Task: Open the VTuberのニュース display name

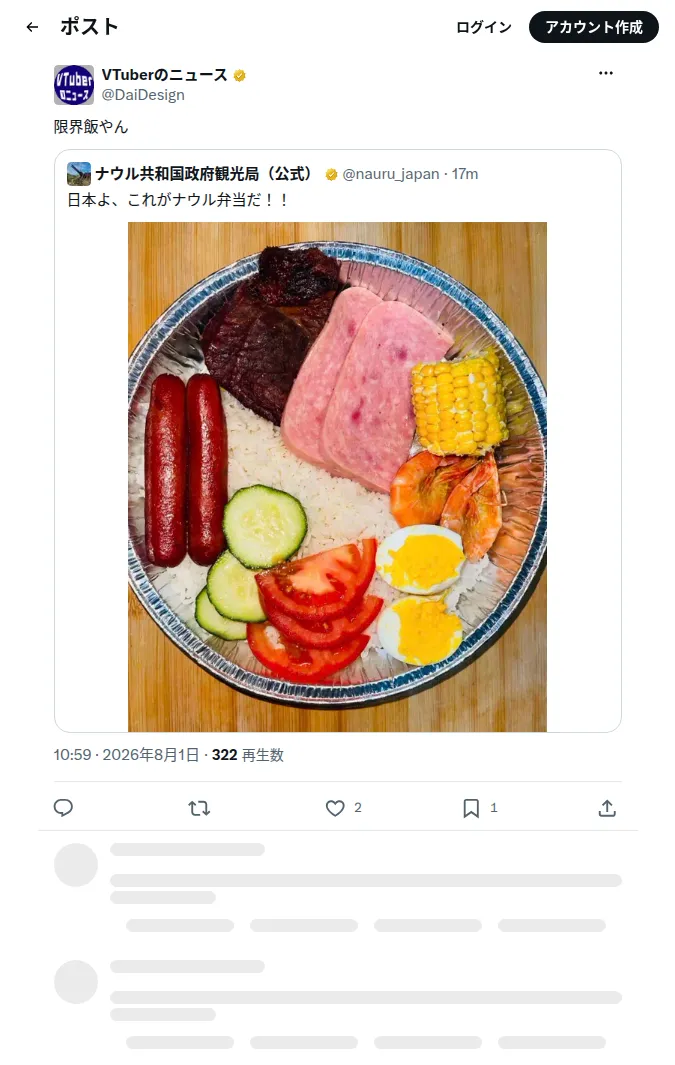Action: coord(164,75)
